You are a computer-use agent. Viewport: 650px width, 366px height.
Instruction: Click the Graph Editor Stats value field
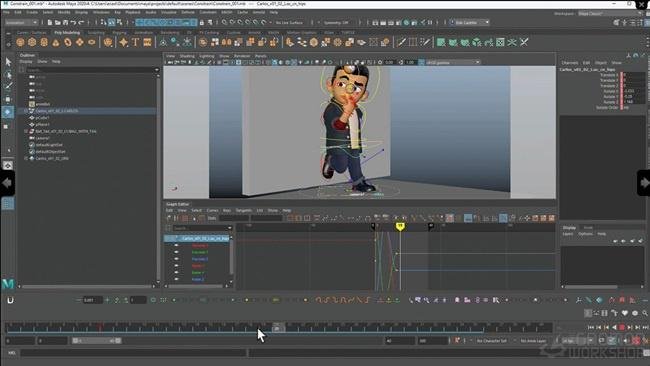click(234, 218)
